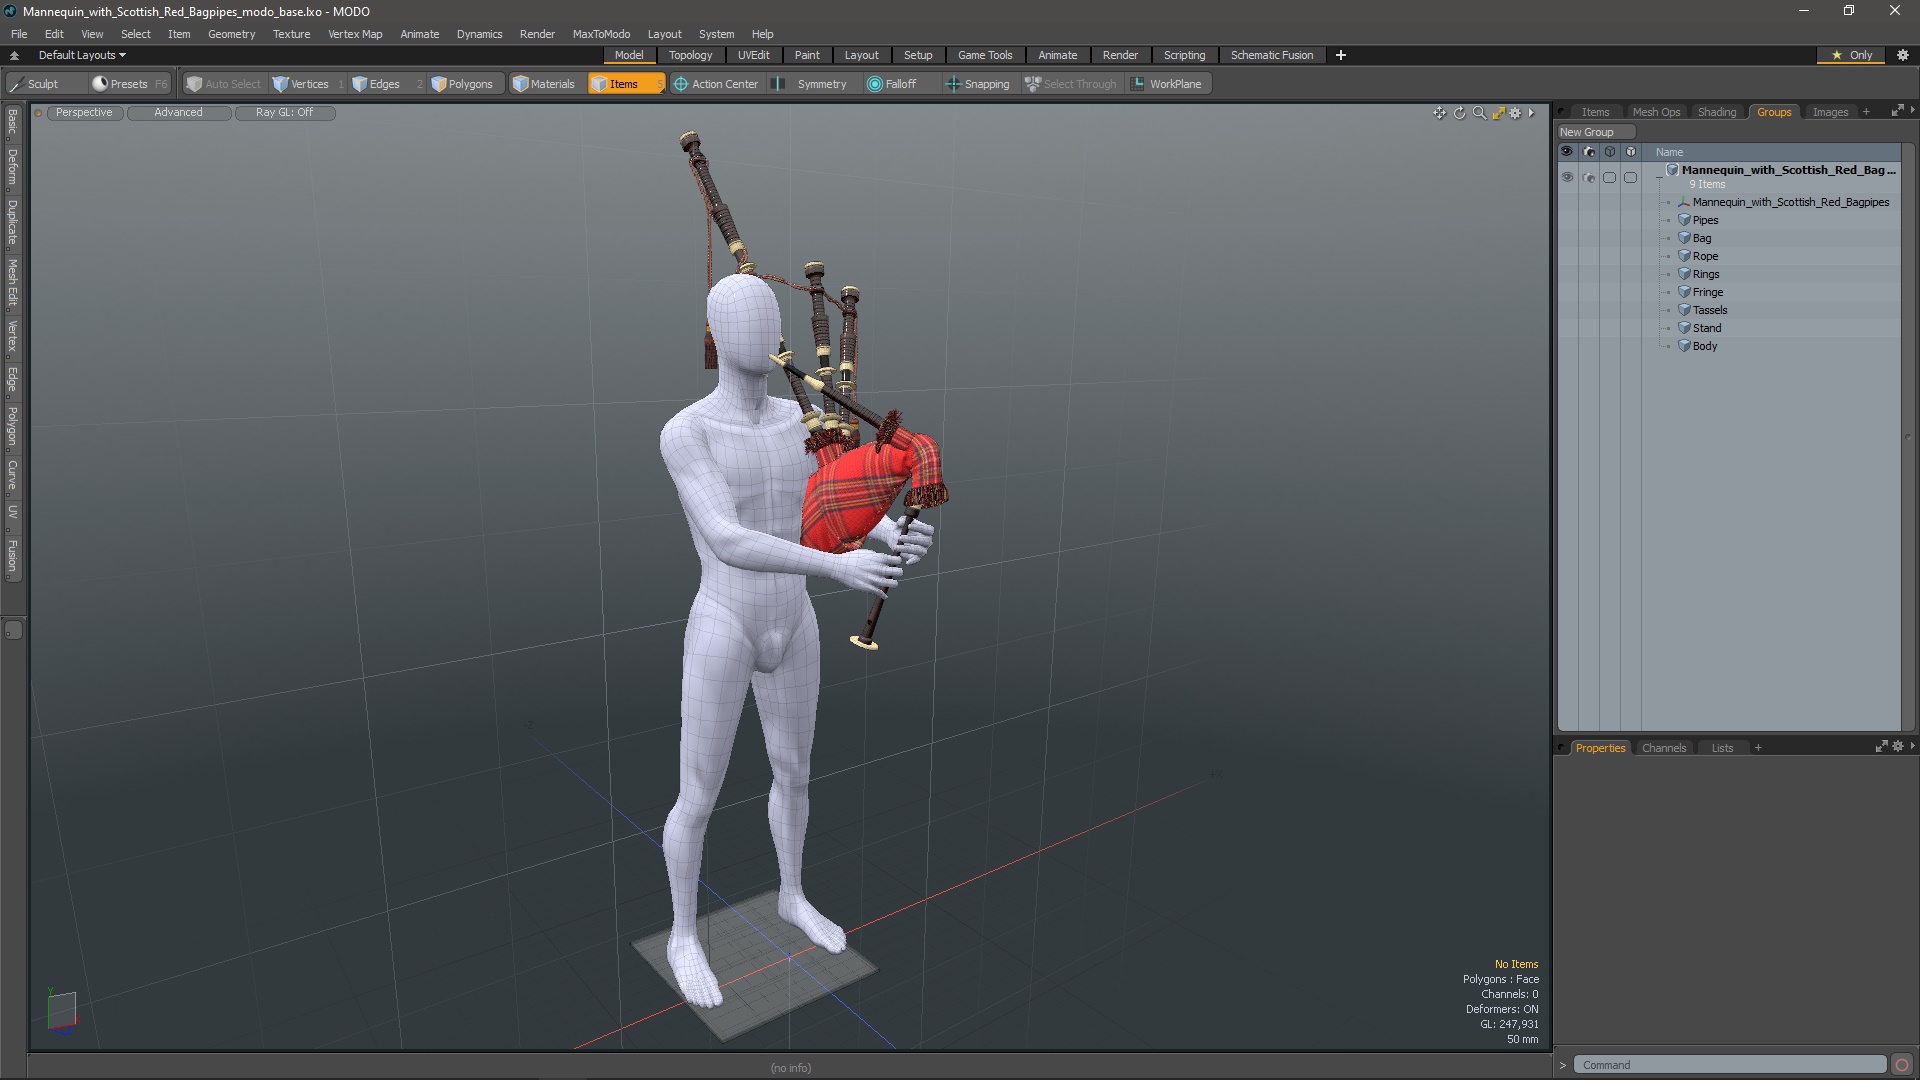Collapse the Mannequin_with_Scottish_Red_Bag group tree
This screenshot has width=1920, height=1080.
point(1660,175)
